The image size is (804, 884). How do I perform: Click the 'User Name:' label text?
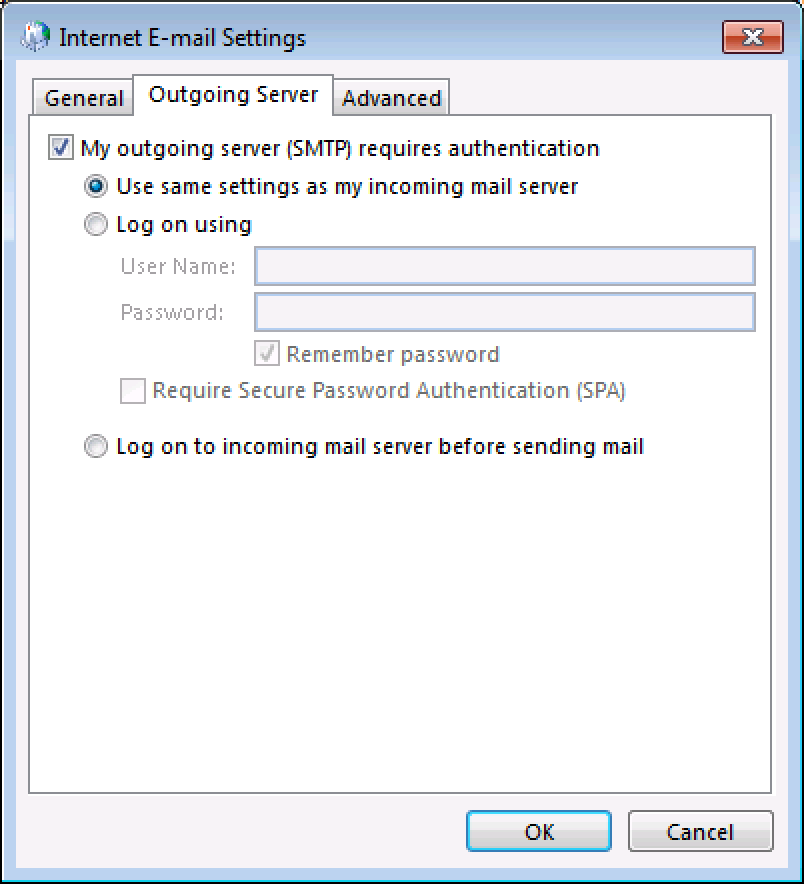(x=178, y=266)
